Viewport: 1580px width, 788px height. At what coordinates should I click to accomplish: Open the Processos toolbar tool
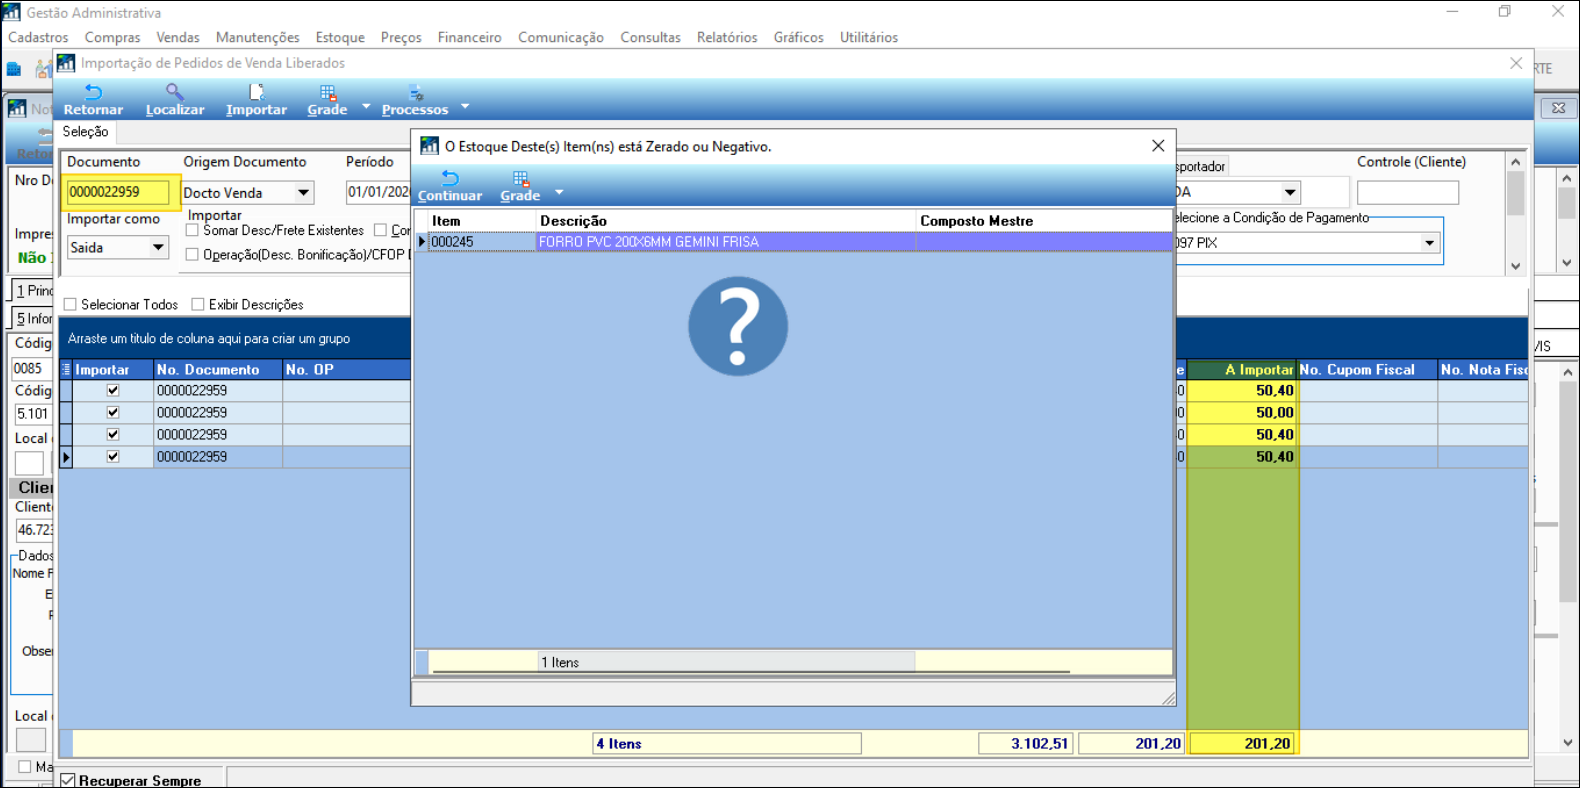tap(415, 100)
